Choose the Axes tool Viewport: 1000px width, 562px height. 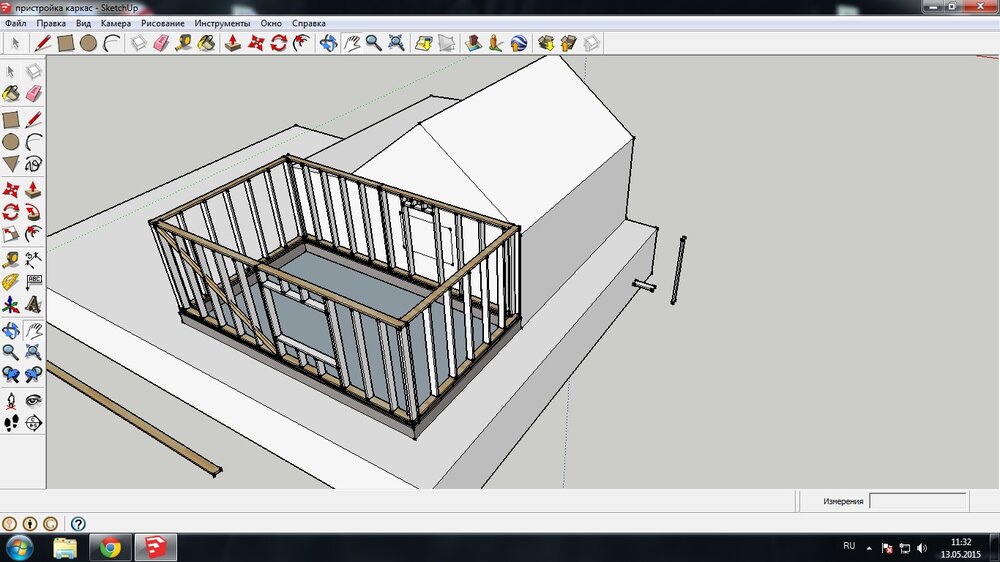point(11,304)
